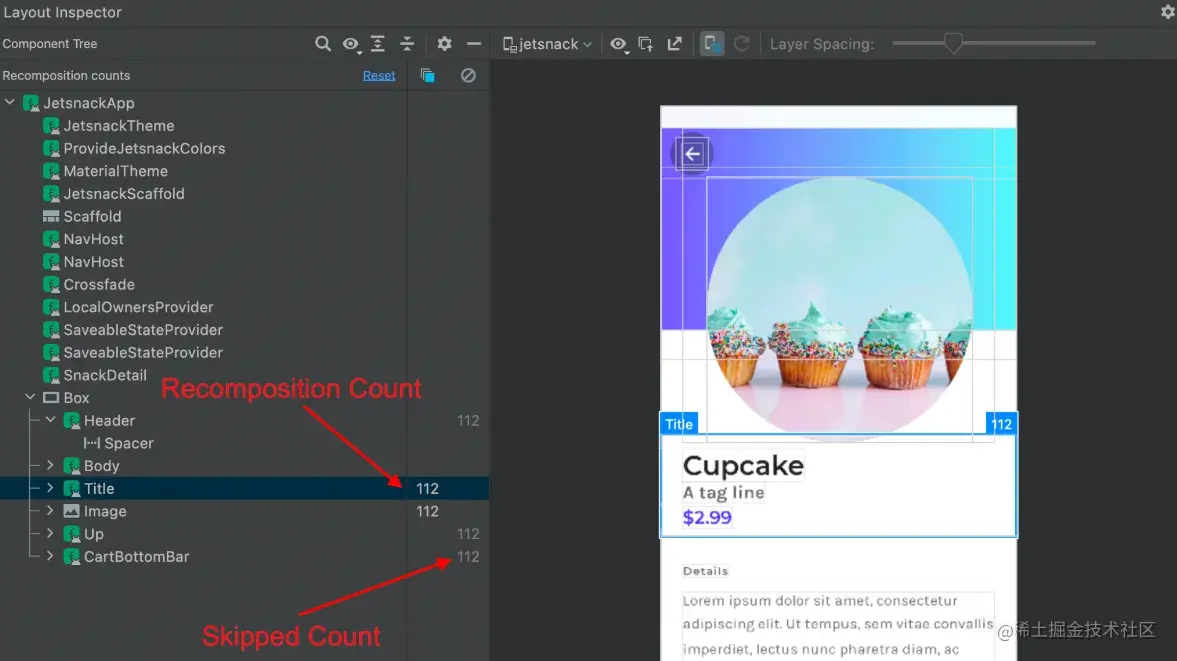Click the skipped count column icon
This screenshot has width=1177, height=661.
click(468, 75)
